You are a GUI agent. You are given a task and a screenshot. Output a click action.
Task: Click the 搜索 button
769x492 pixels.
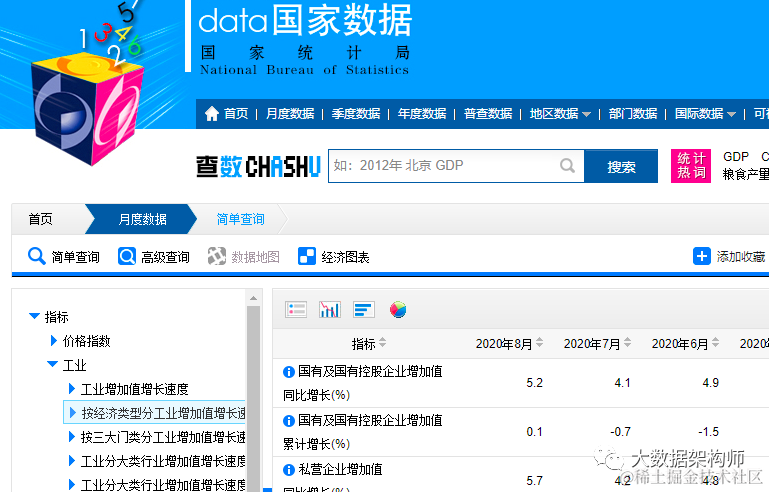pyautogui.click(x=621, y=166)
